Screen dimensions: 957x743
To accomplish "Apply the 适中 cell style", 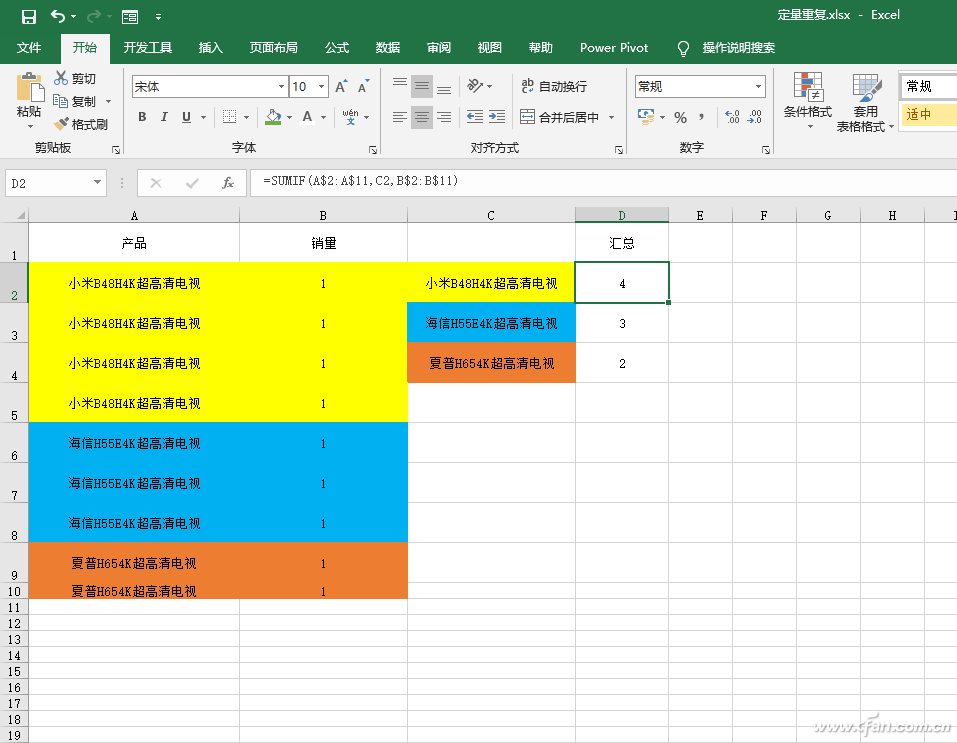I will [928, 114].
